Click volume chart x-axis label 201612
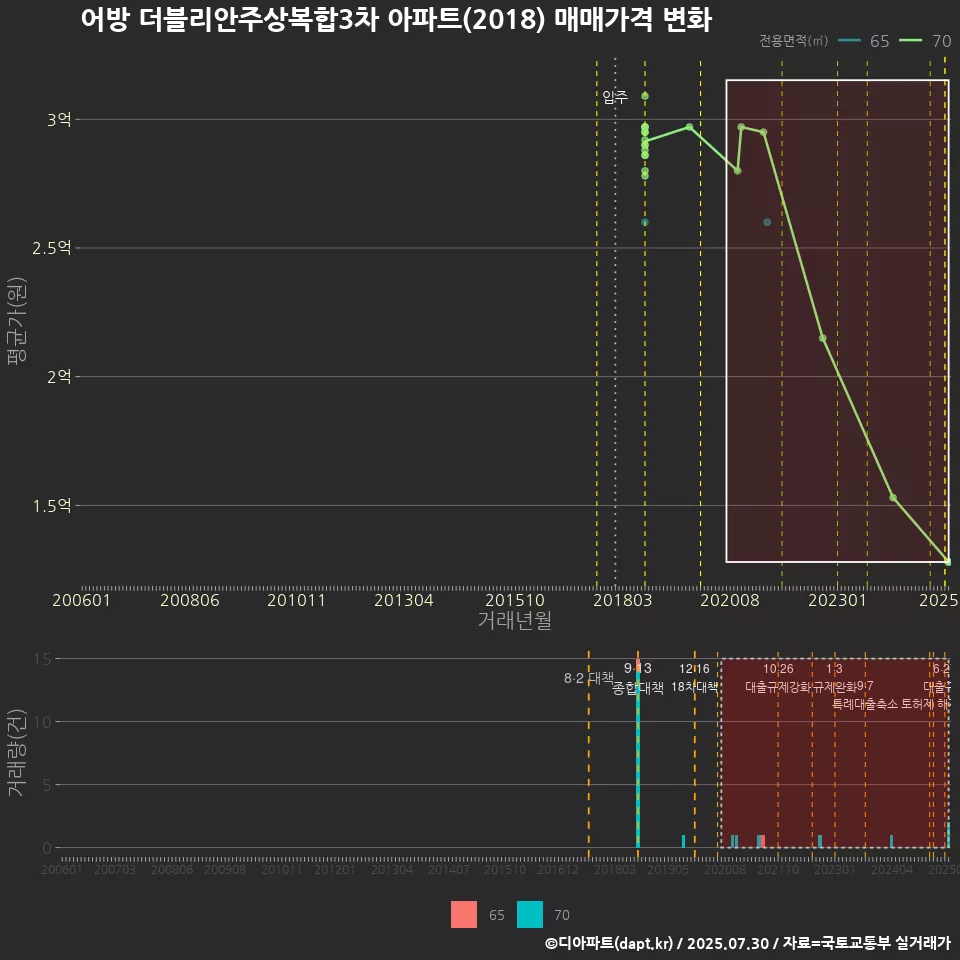Viewport: 960px width, 960px height. (558, 869)
